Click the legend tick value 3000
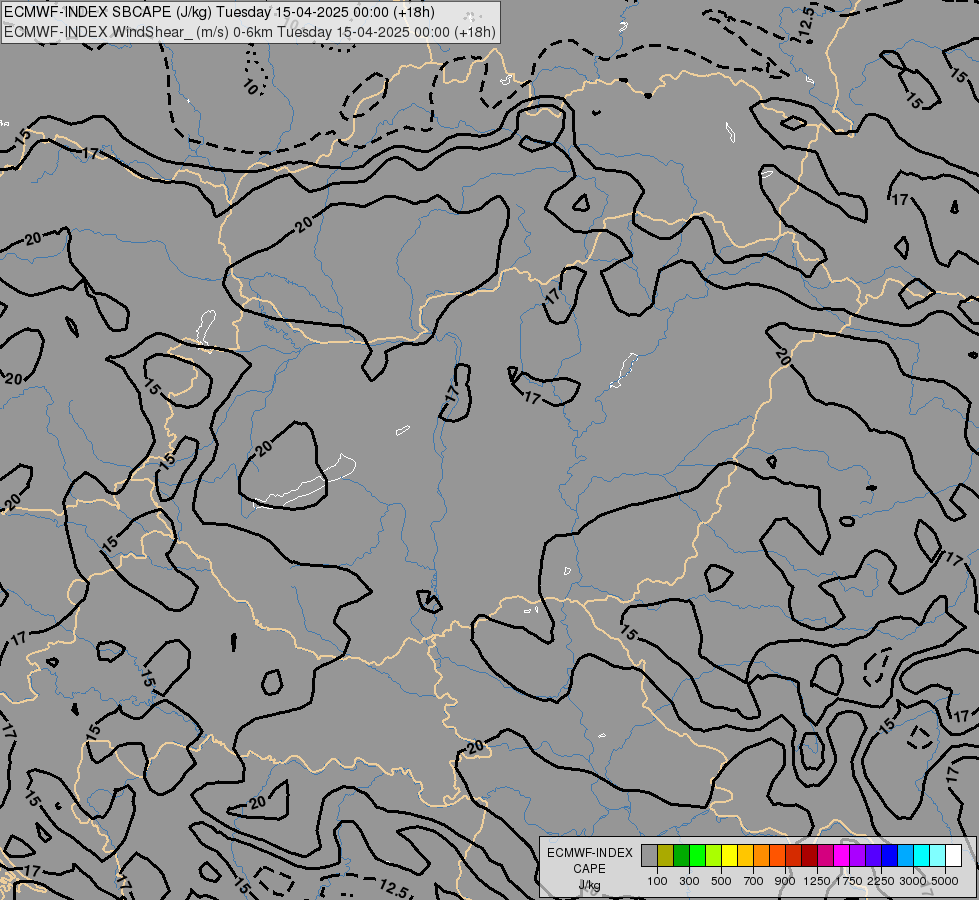Image resolution: width=979 pixels, height=900 pixels. 913,881
